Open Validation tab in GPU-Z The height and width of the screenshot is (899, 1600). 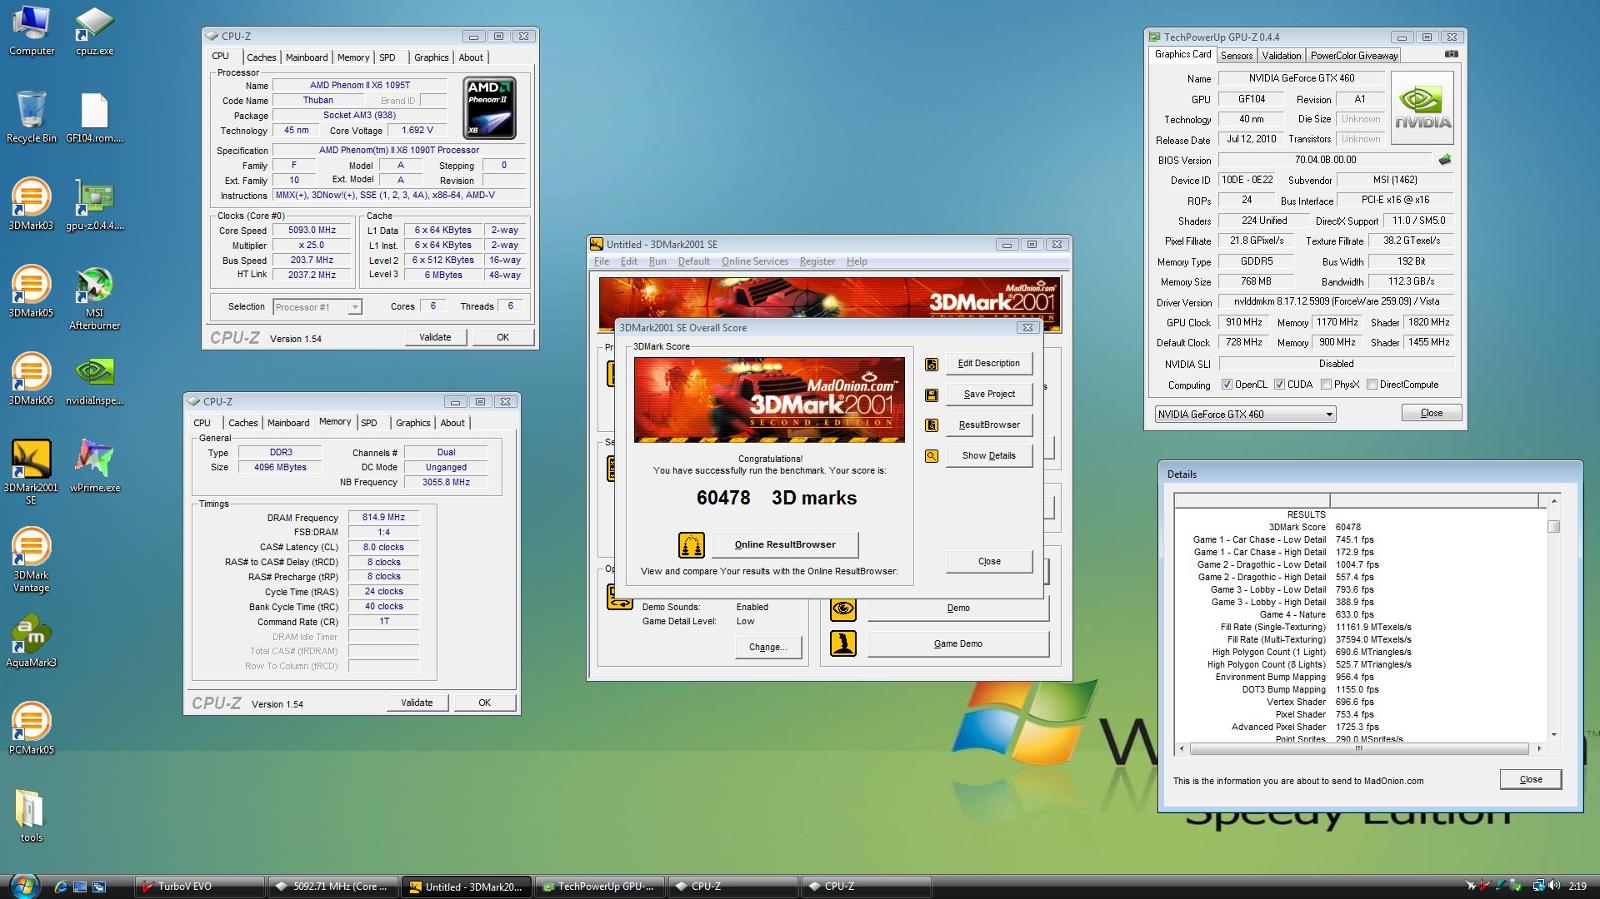pyautogui.click(x=1281, y=56)
